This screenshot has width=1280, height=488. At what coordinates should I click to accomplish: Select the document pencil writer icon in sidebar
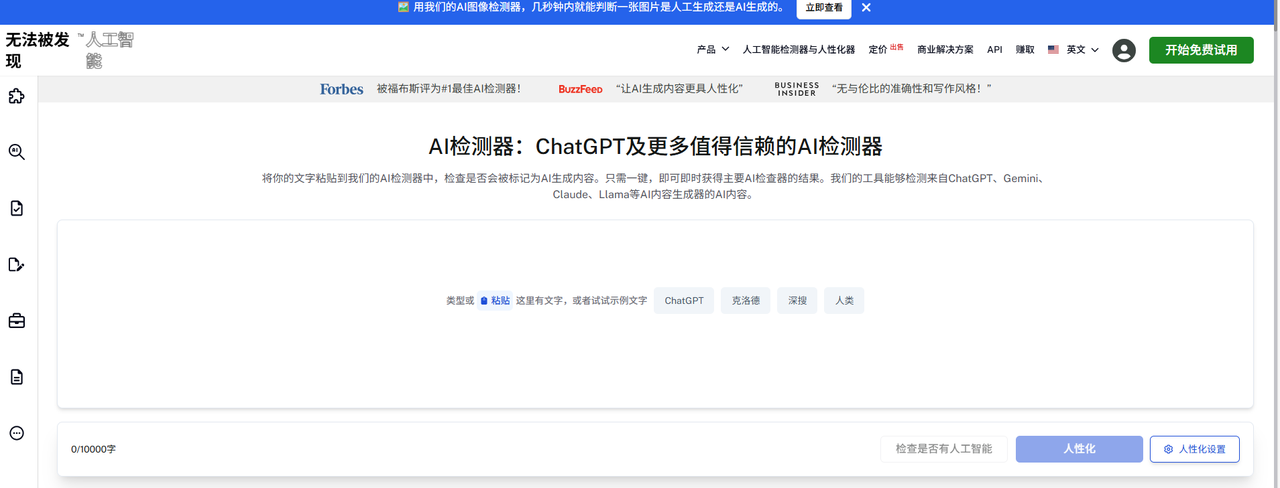click(x=16, y=265)
